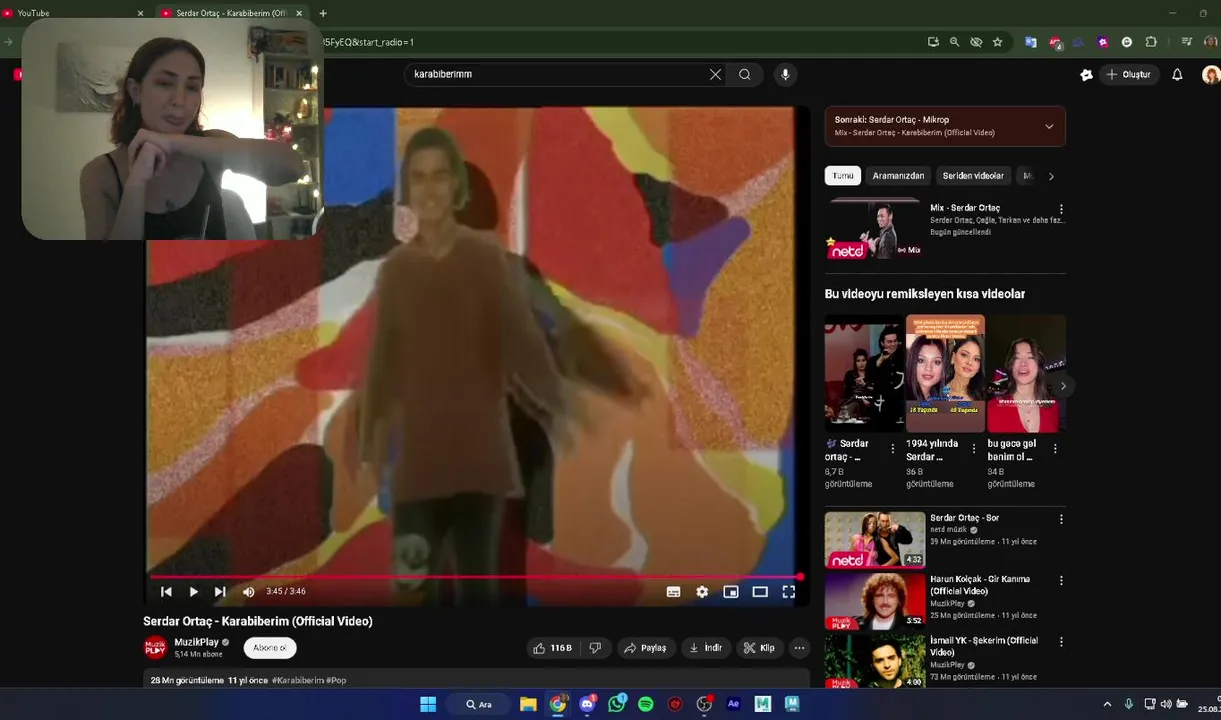The height and width of the screenshot is (720, 1221).
Task: Open the MuzikPlay channel name link
Action: (196, 642)
